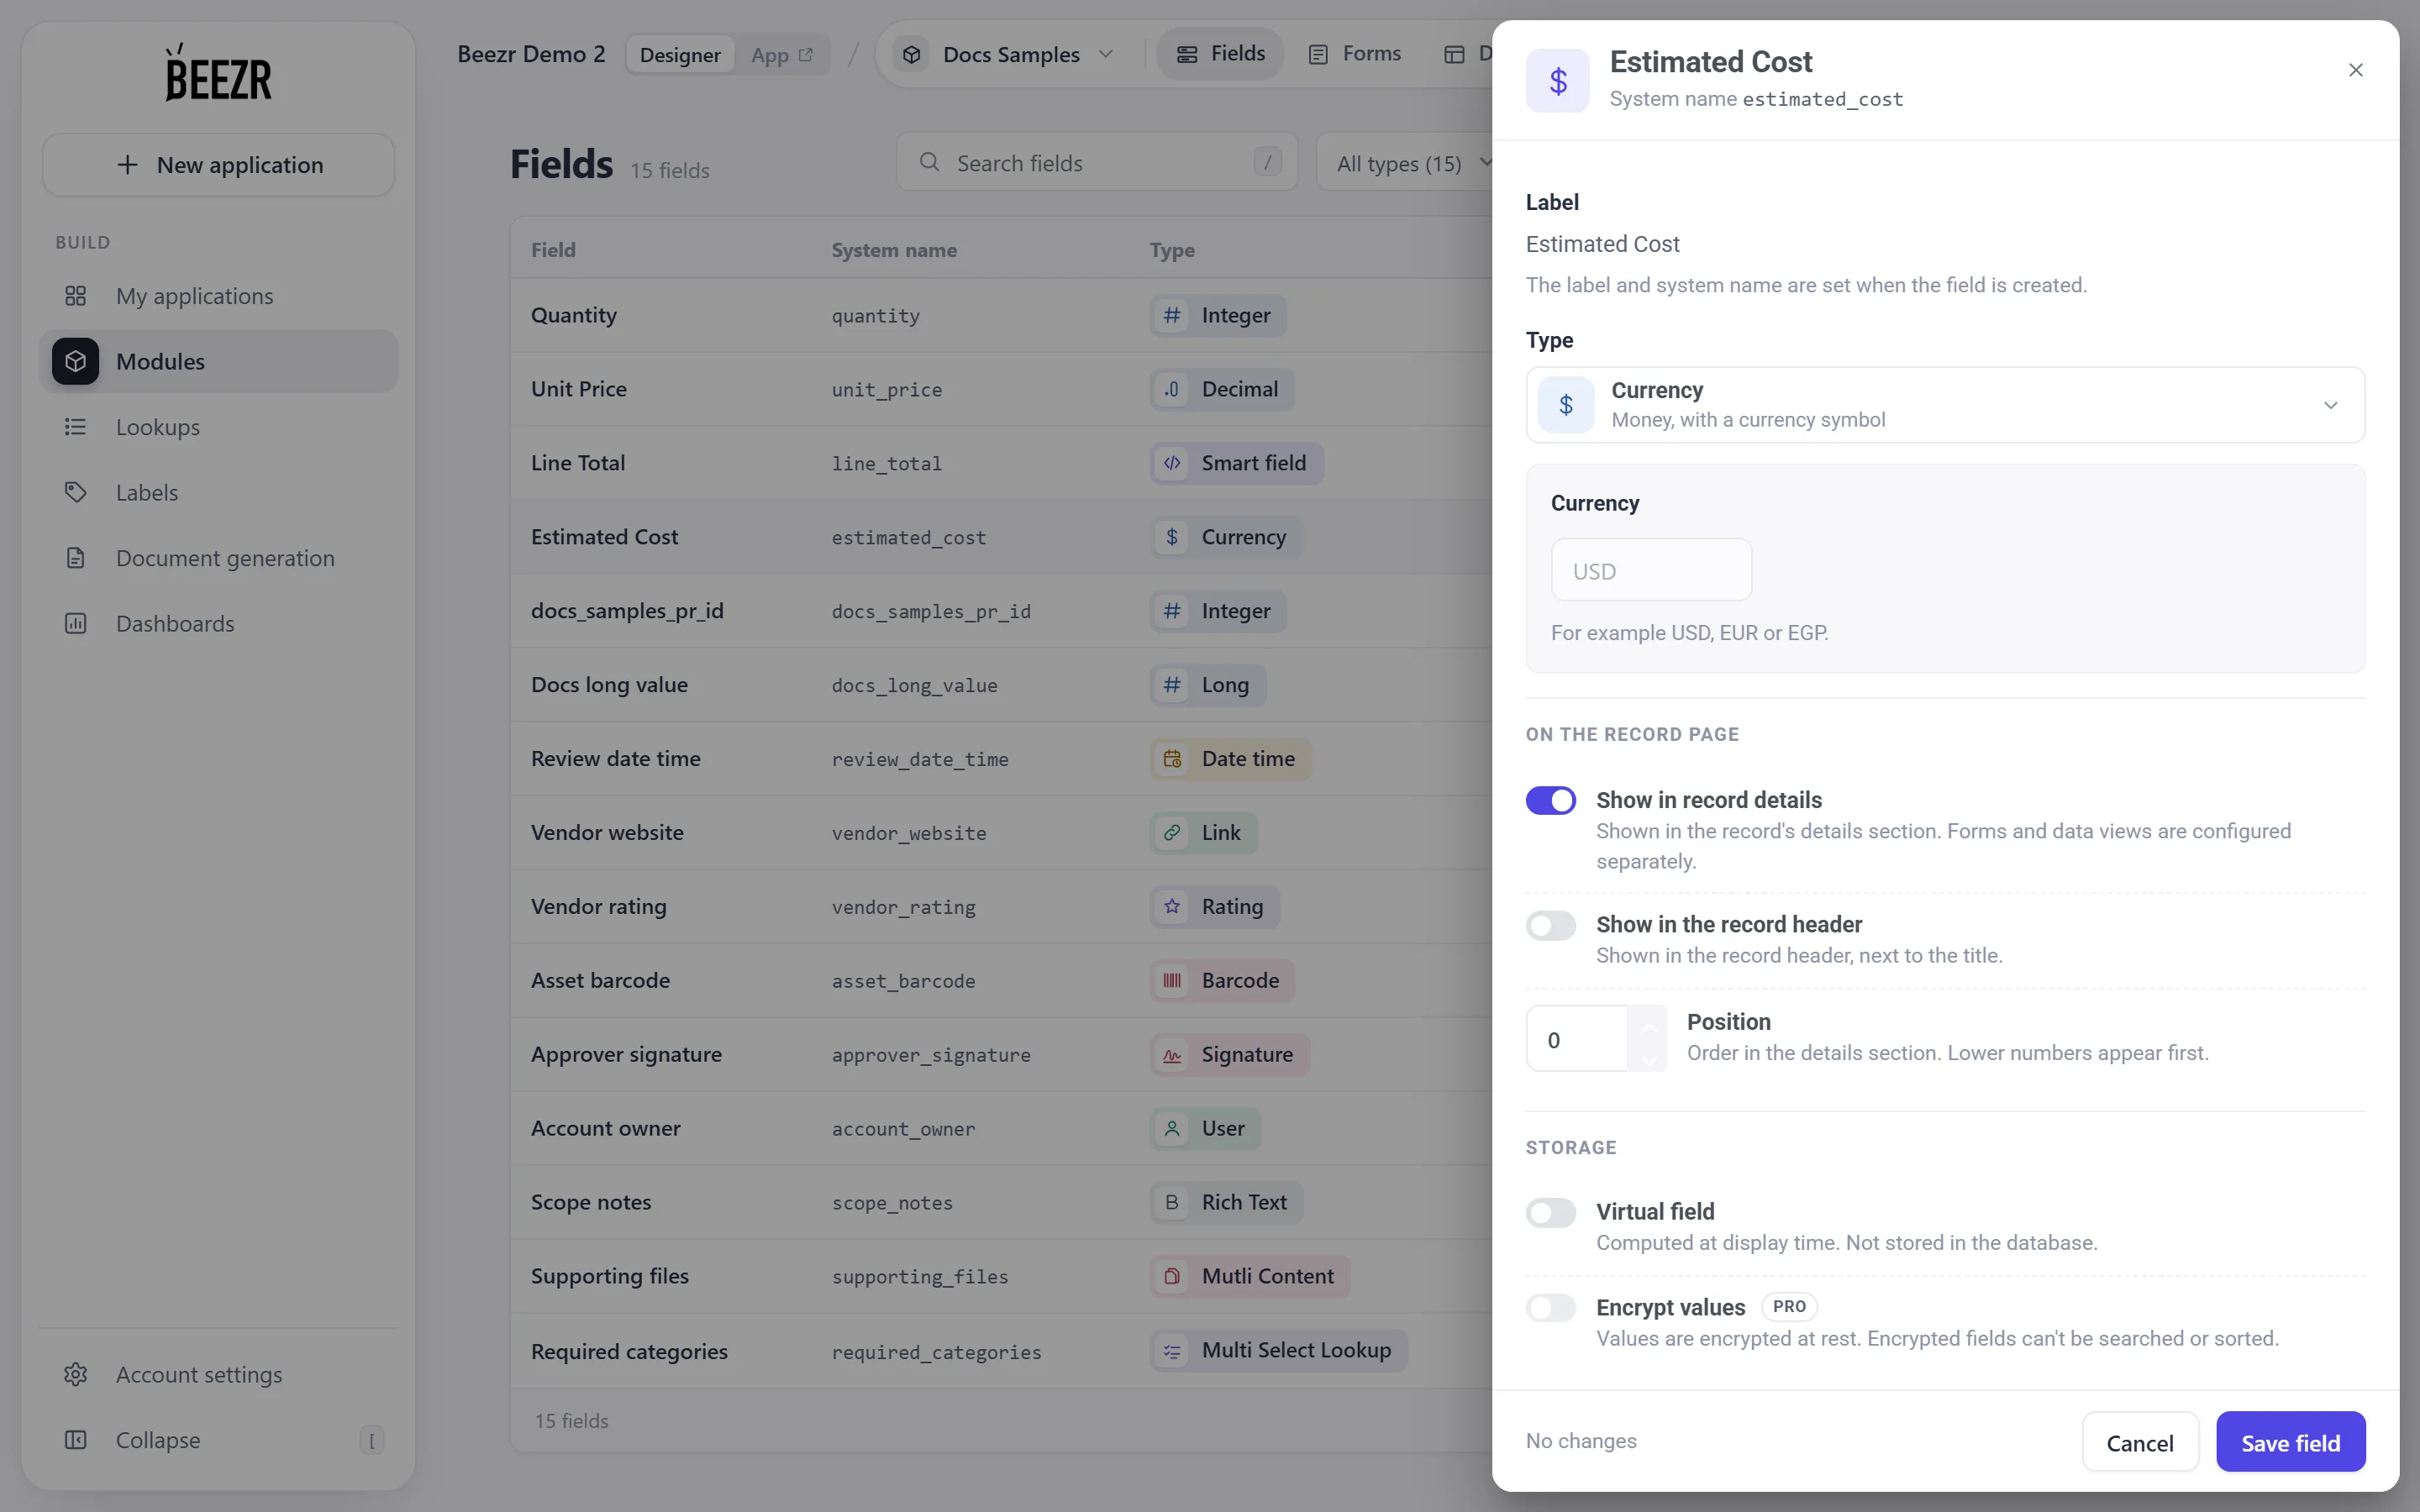Close the Estimated Cost panel
Viewport: 2420px width, 1512px height.
pos(2355,70)
